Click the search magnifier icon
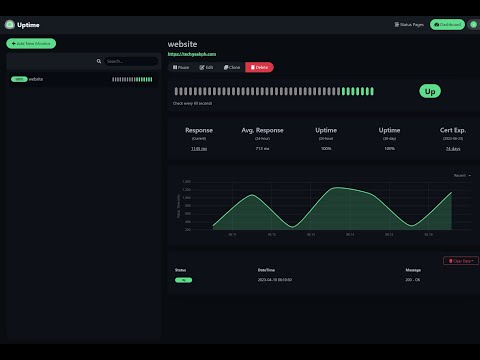Screen dimensions: 480x360 point(99,61)
